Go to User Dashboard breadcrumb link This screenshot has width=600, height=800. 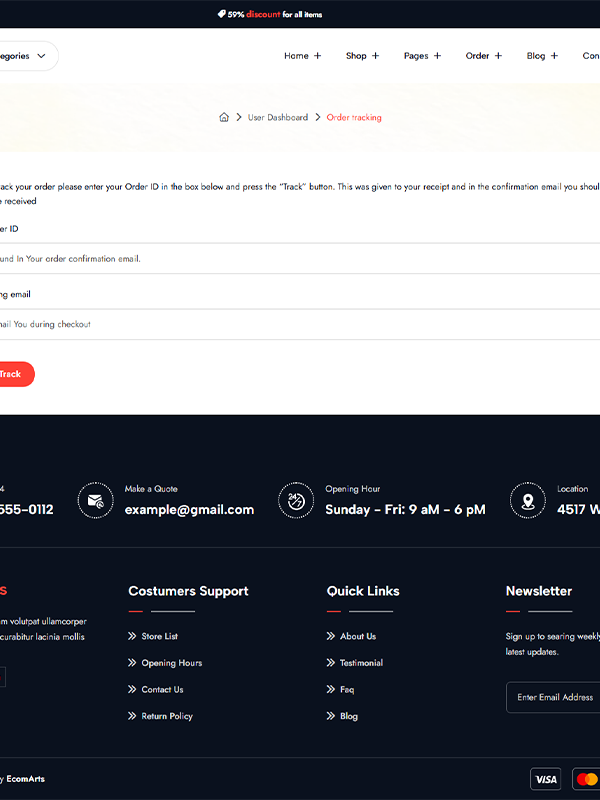click(x=278, y=118)
